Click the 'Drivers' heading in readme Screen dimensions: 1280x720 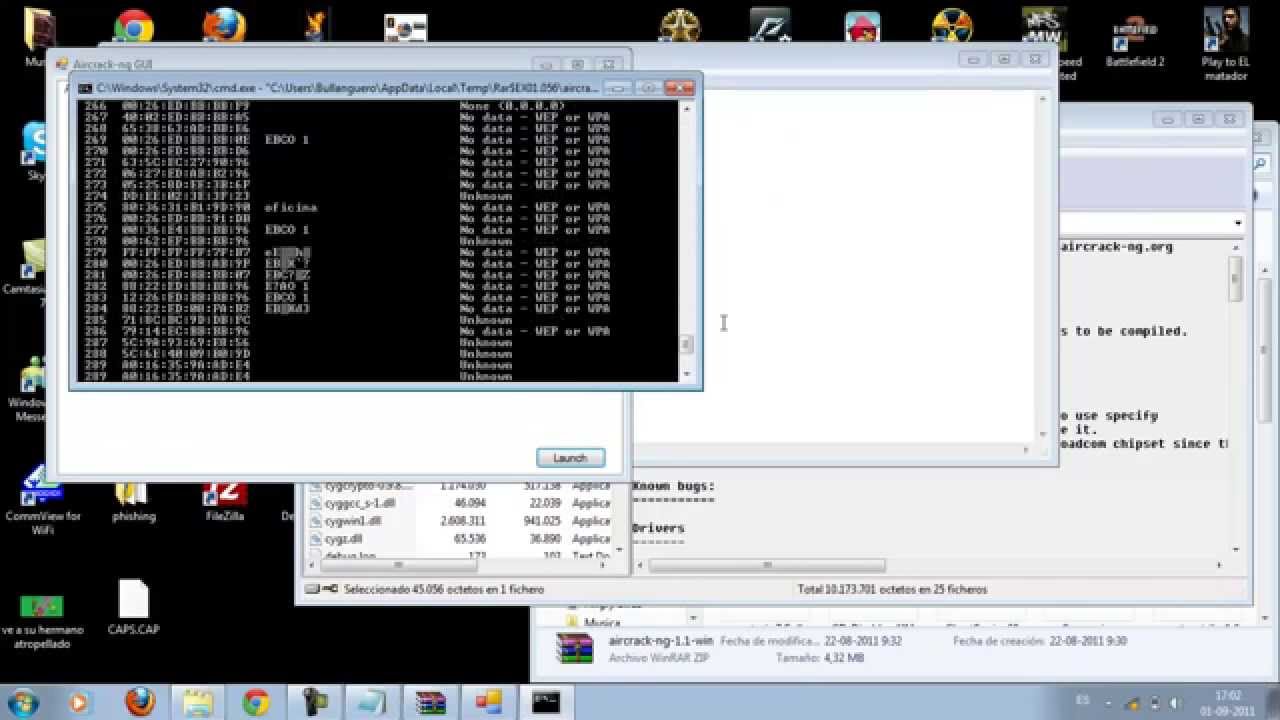pyautogui.click(x=658, y=528)
